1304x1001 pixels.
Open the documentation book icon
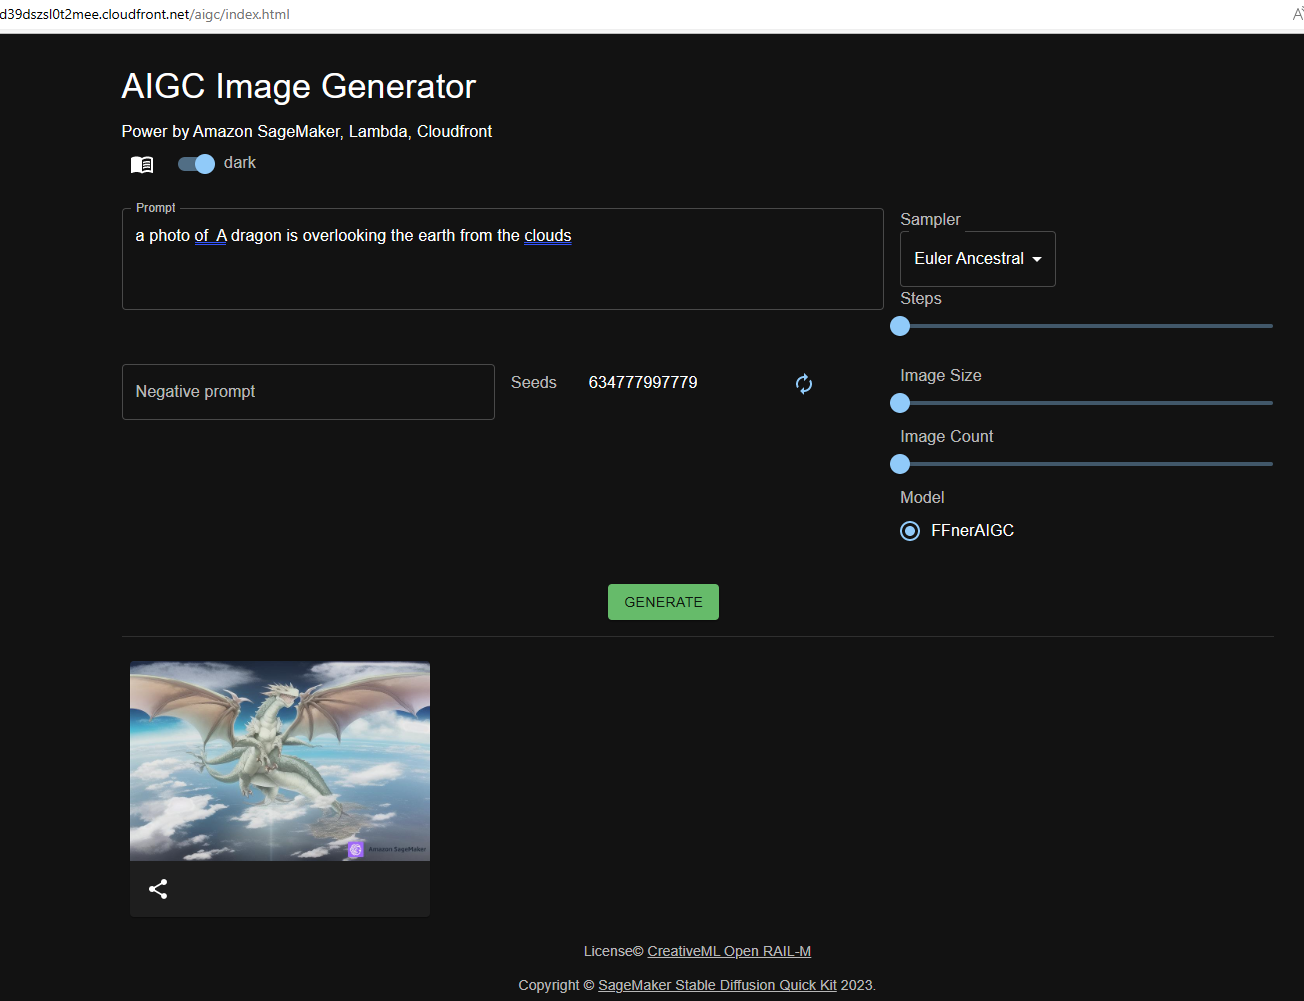point(142,164)
